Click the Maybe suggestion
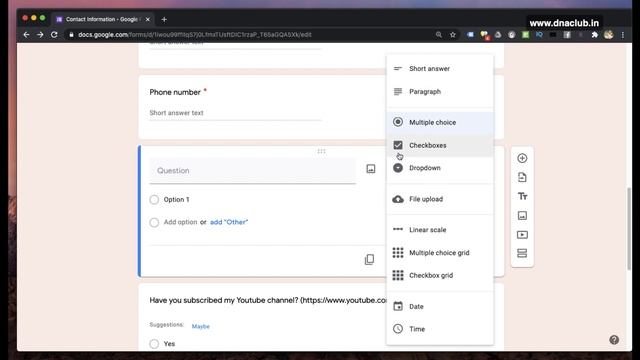Viewport: 640px width, 360px height. tap(200, 326)
